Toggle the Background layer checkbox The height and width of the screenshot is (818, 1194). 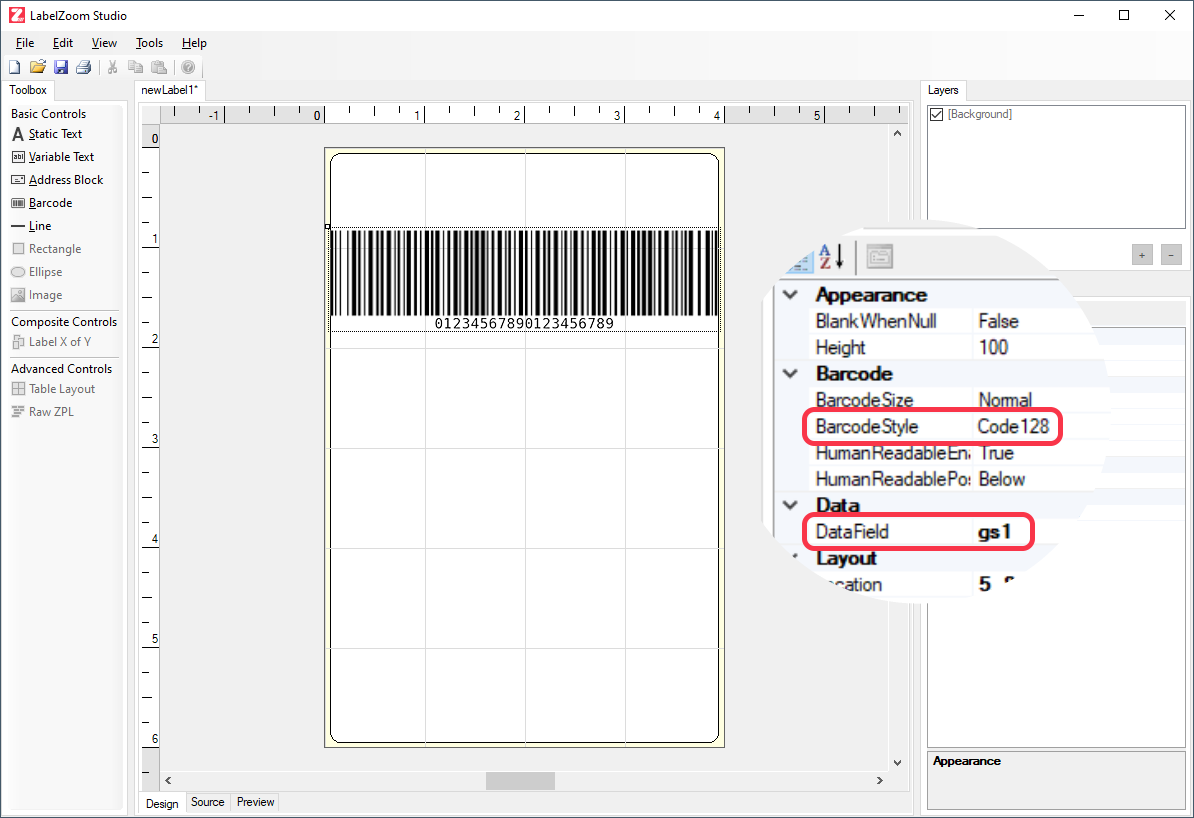pyautogui.click(x=937, y=114)
